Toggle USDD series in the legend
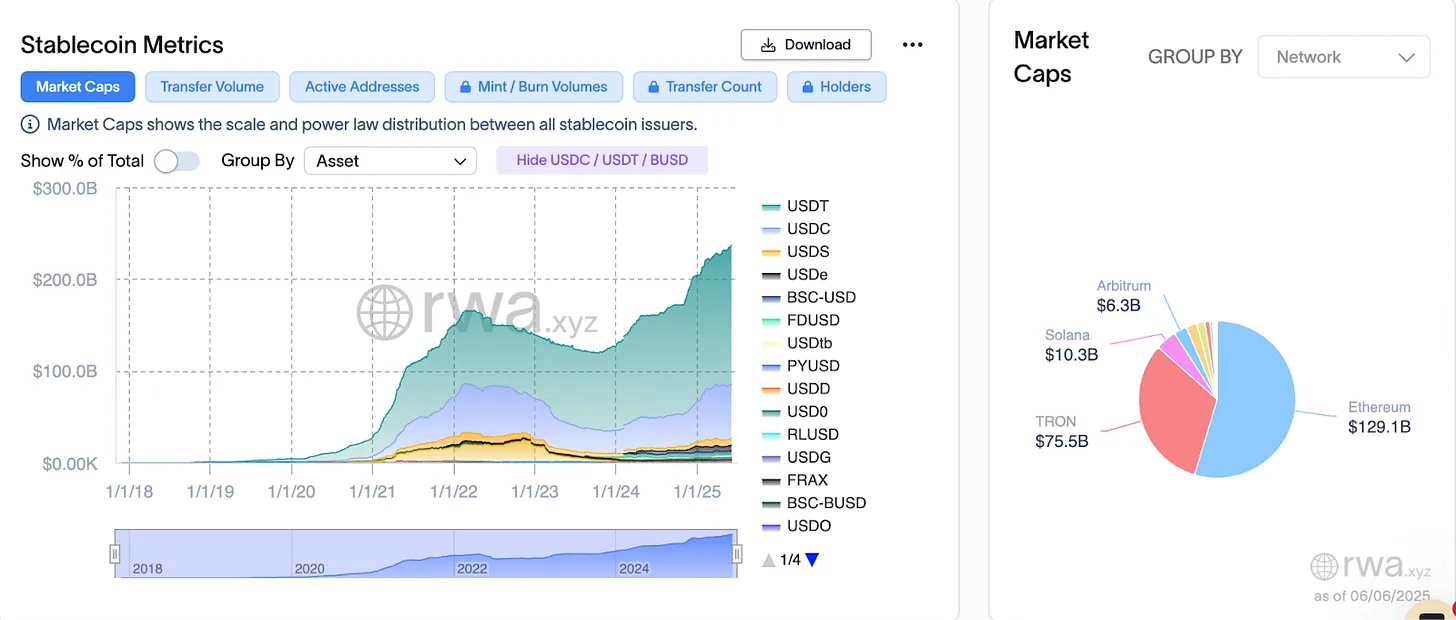This screenshot has width=1456, height=620. coord(794,389)
